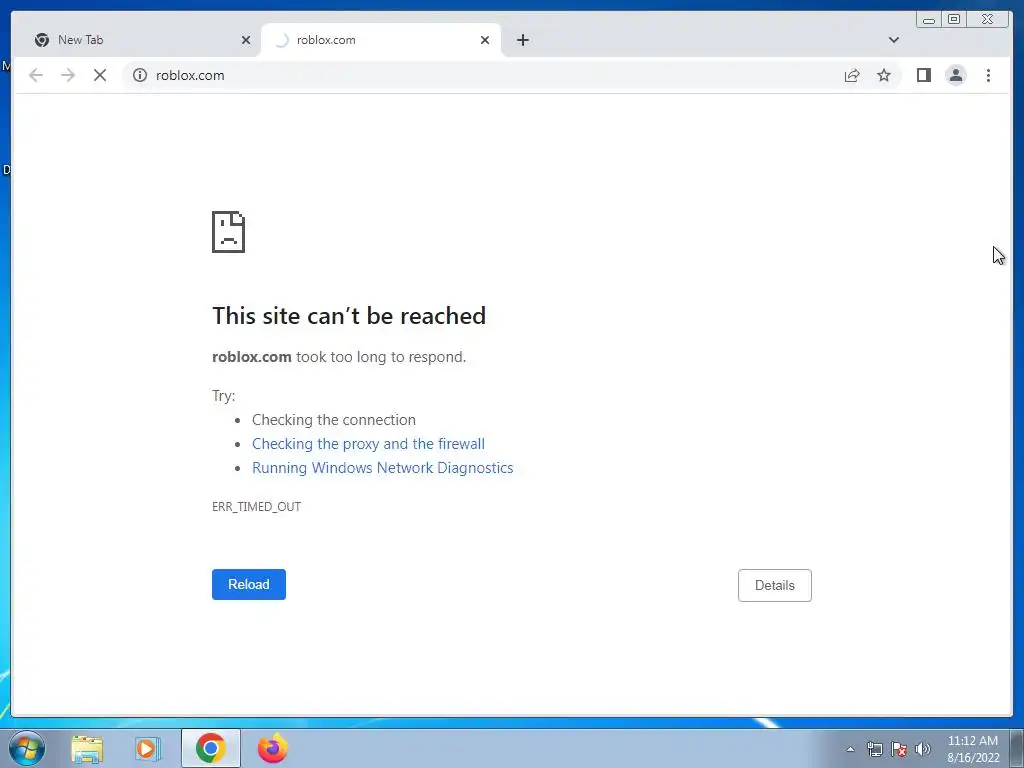Launch Windows Media Player from taskbar
The width and height of the screenshot is (1024, 768).
coord(148,748)
